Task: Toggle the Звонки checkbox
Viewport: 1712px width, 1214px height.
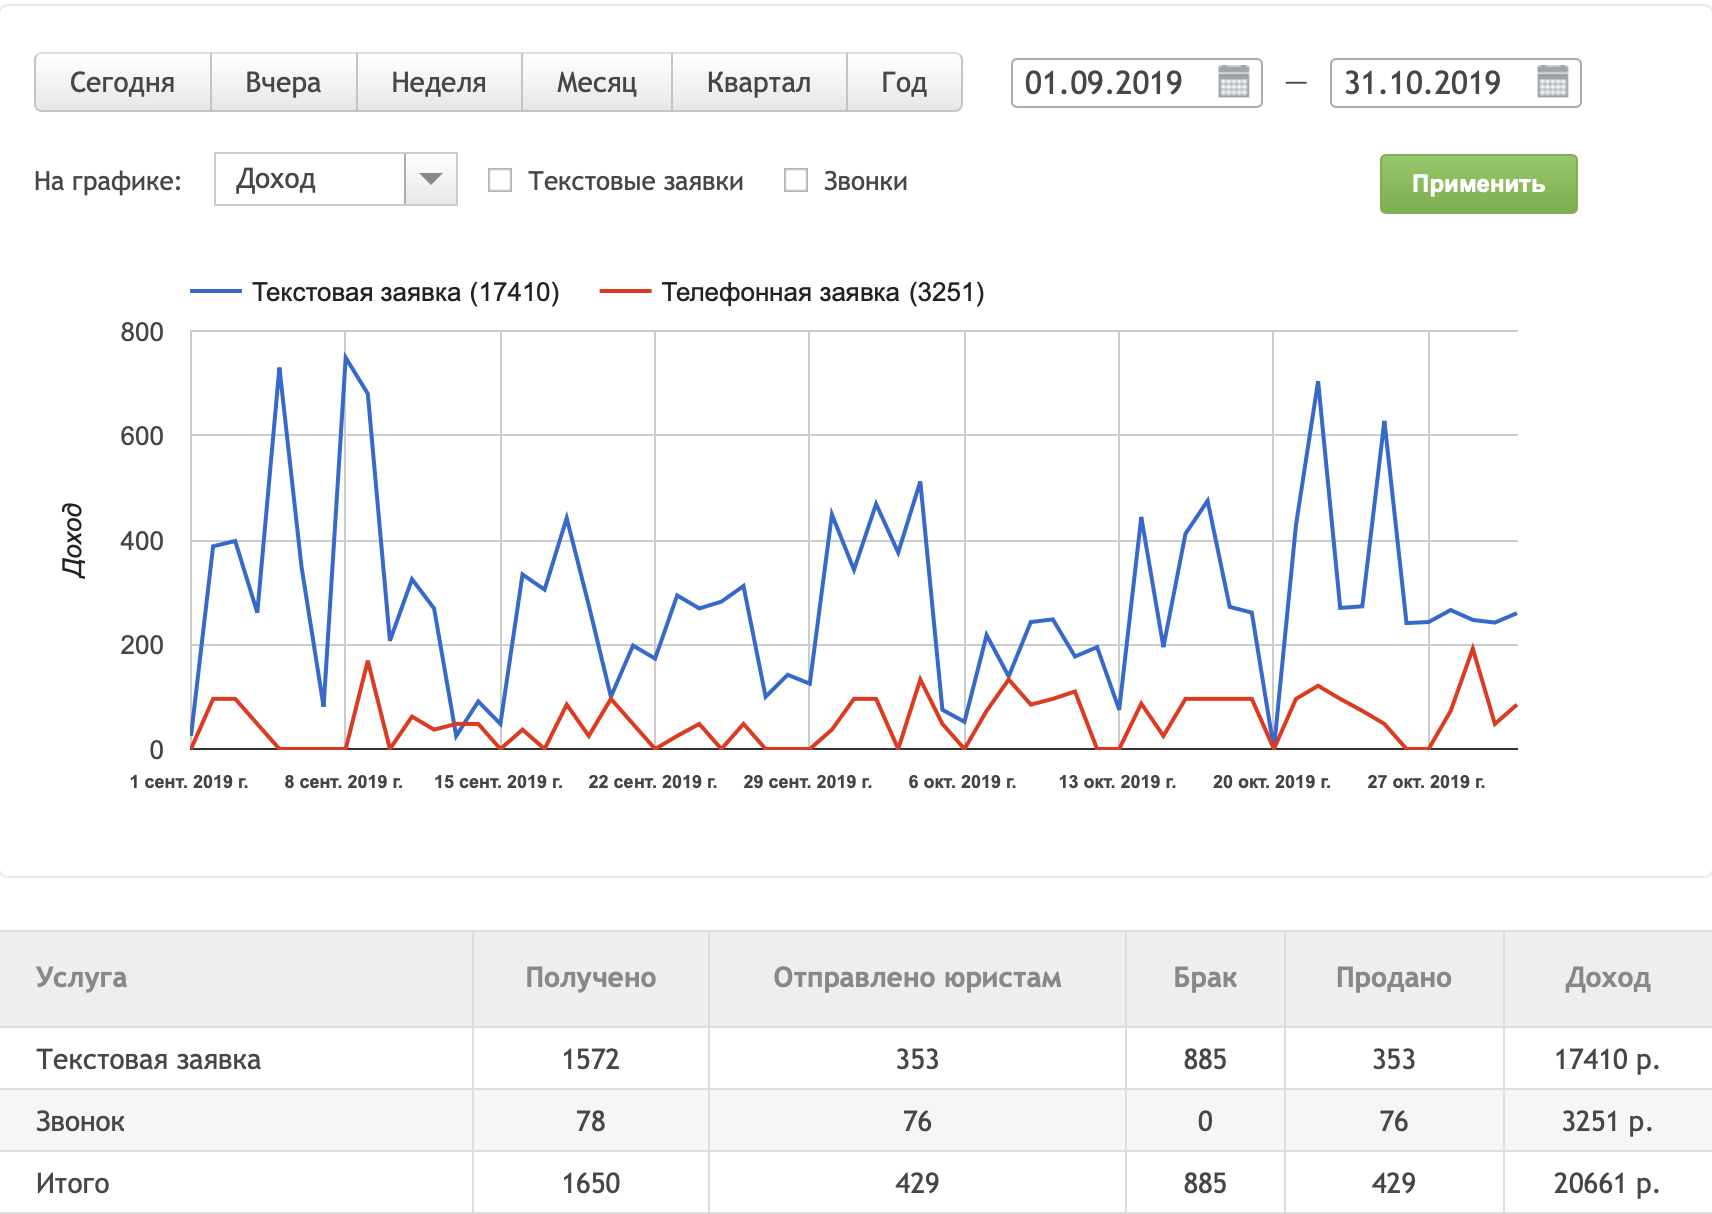Action: click(796, 180)
